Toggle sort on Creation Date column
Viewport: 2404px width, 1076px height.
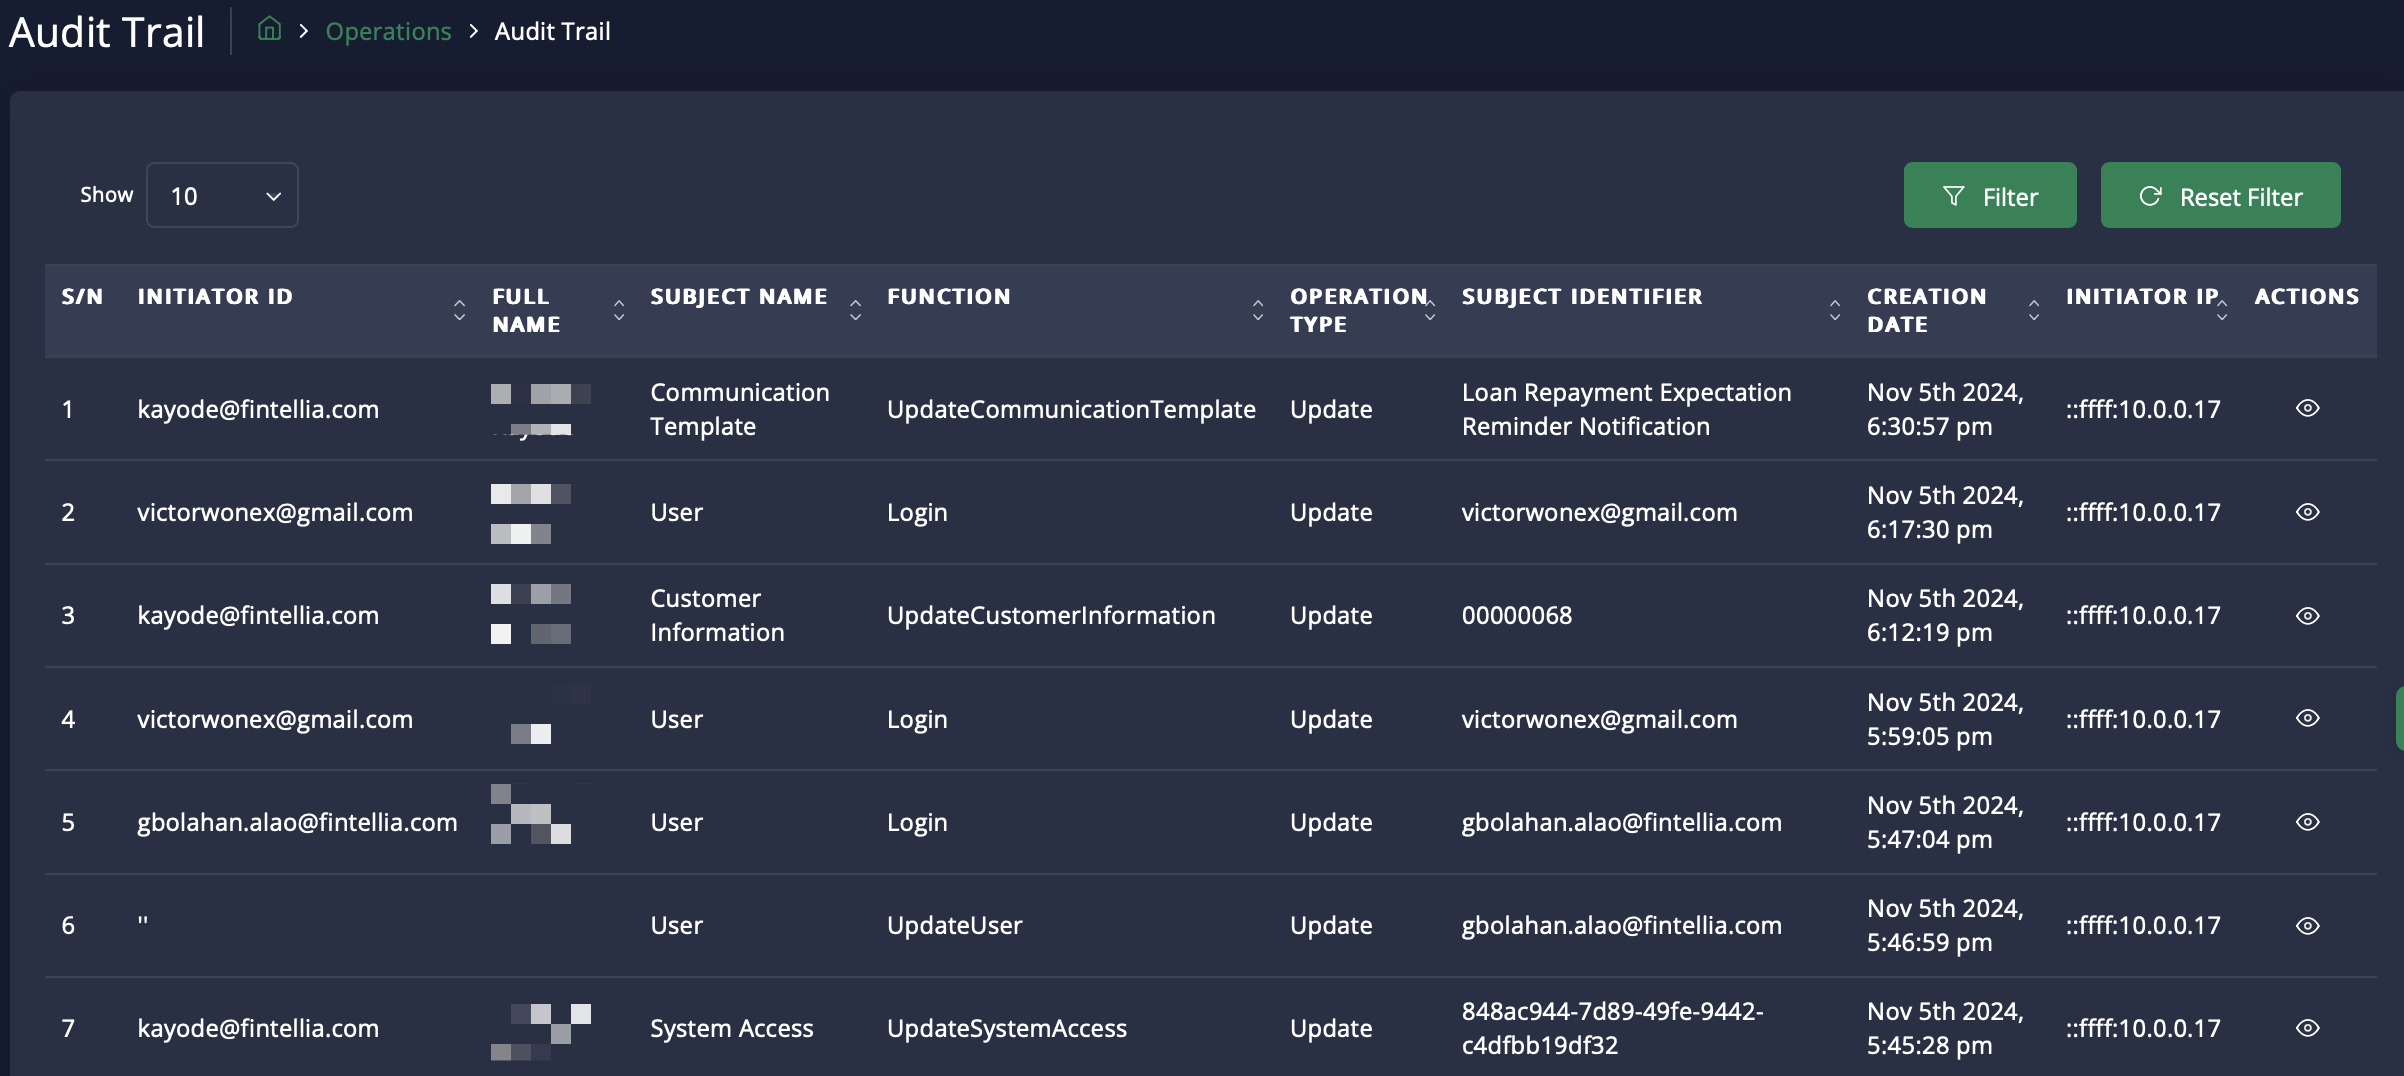click(2033, 310)
